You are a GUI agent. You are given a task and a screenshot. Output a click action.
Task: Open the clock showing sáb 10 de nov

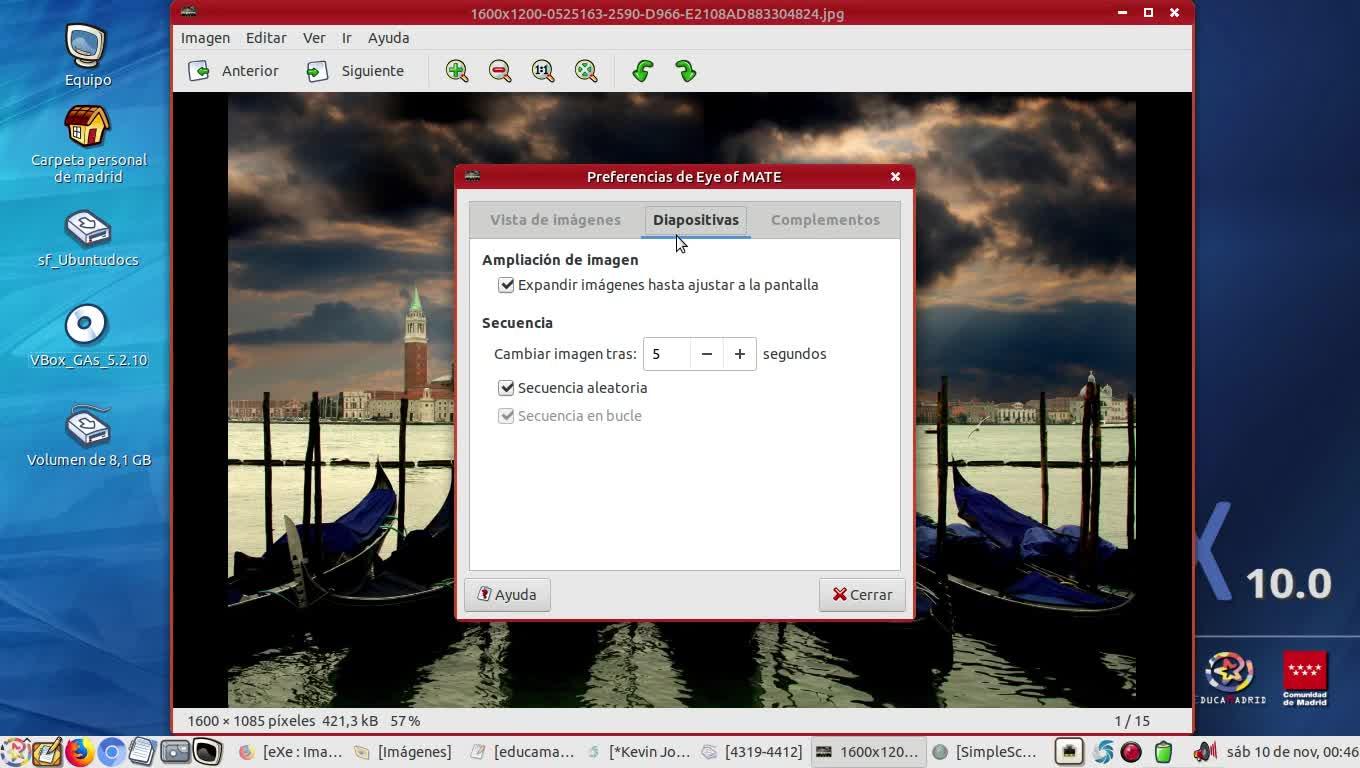(x=1292, y=752)
